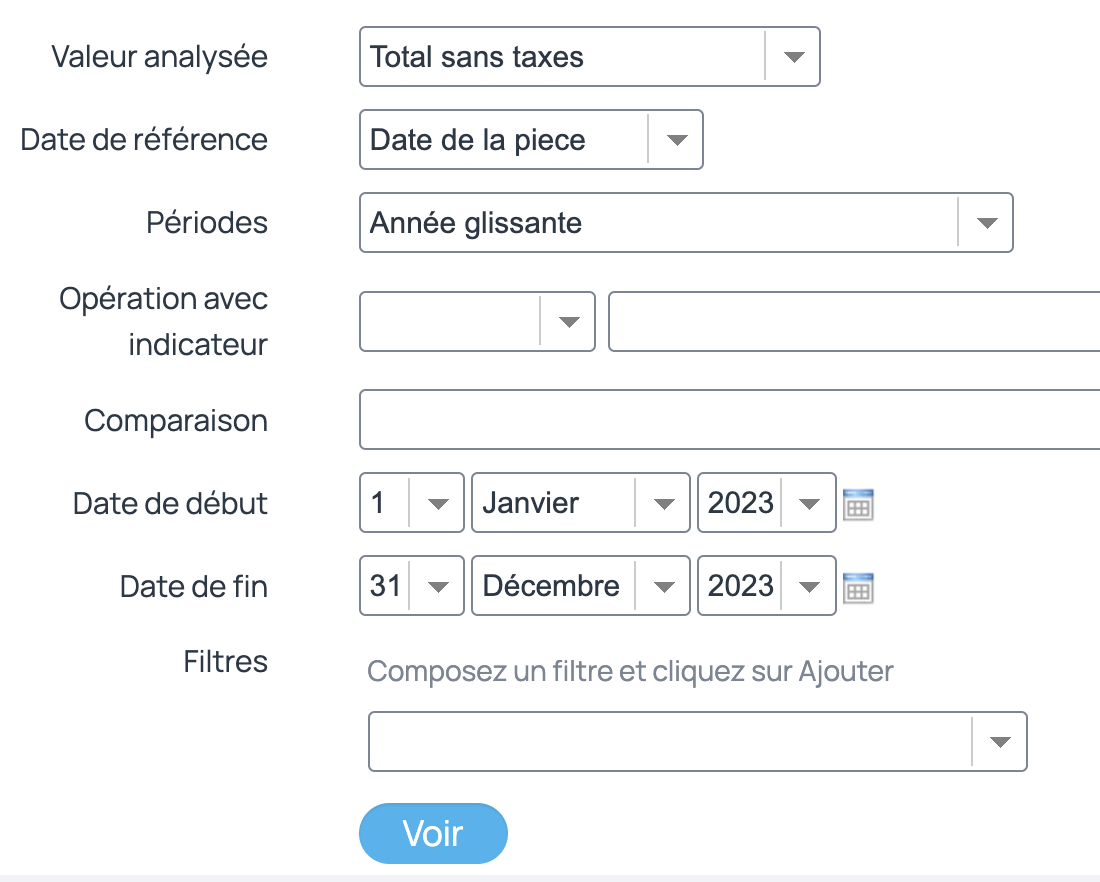Open the Filtres composition dropdown

(x=697, y=741)
